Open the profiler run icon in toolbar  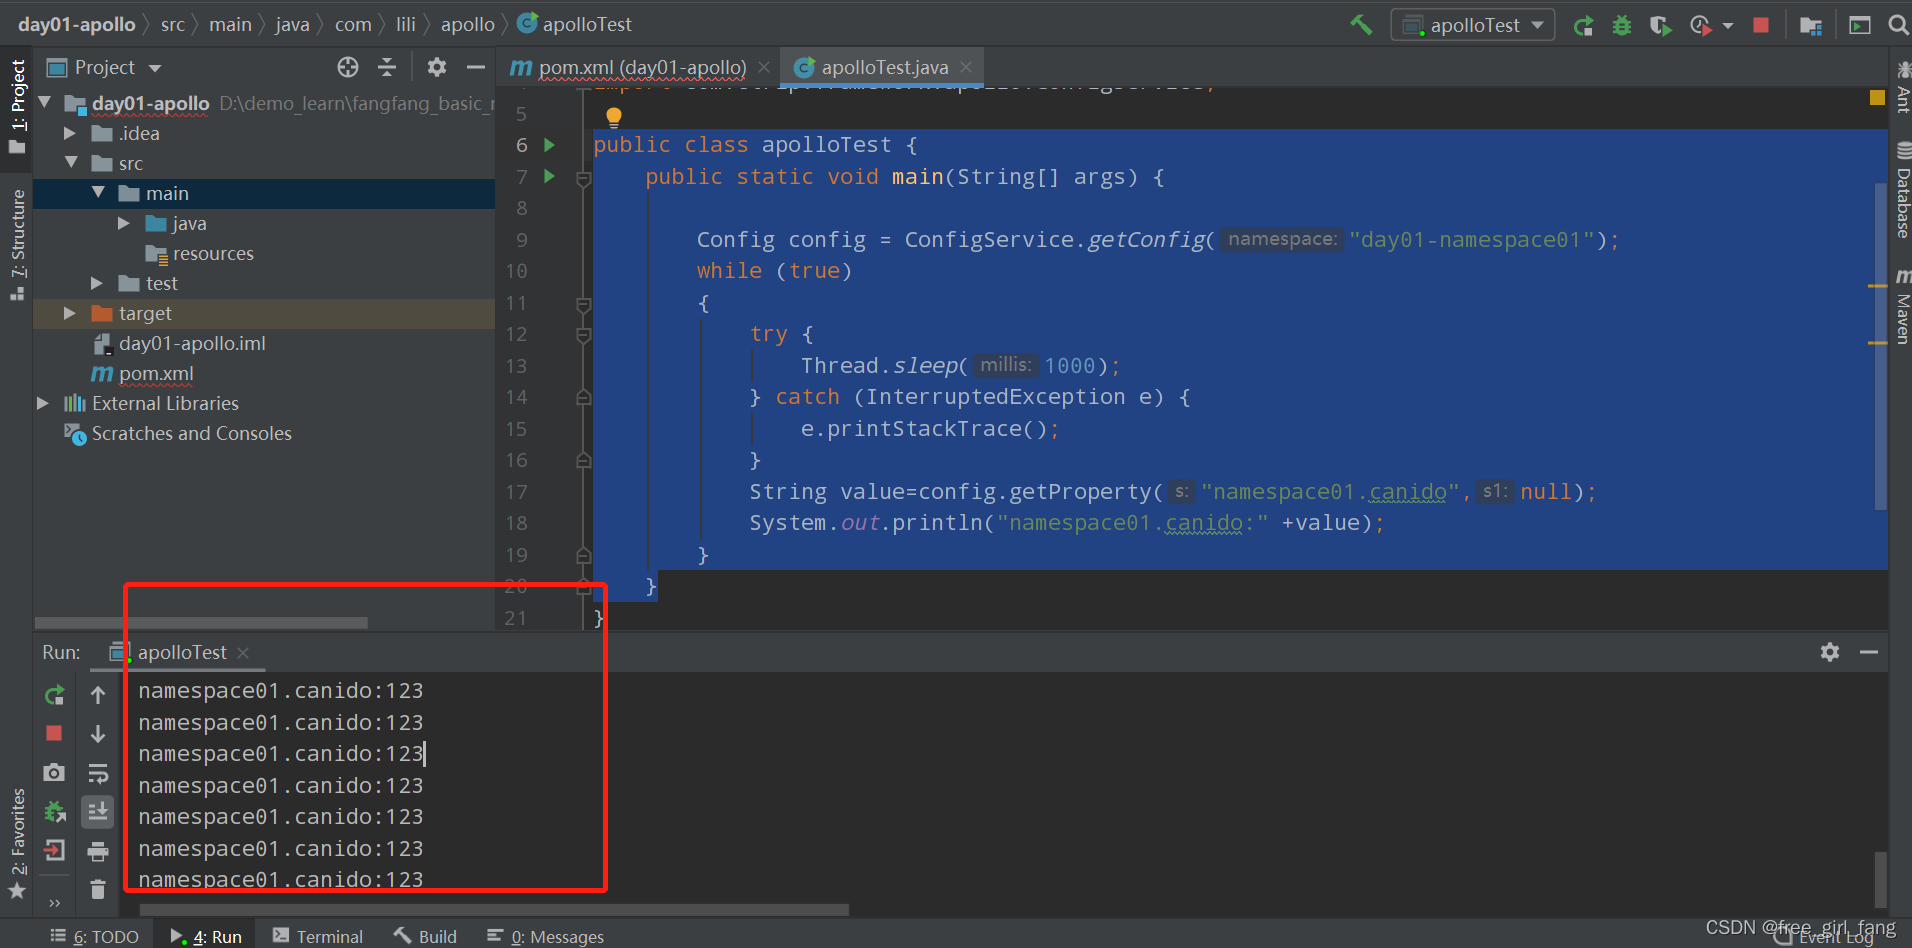coord(1700,25)
